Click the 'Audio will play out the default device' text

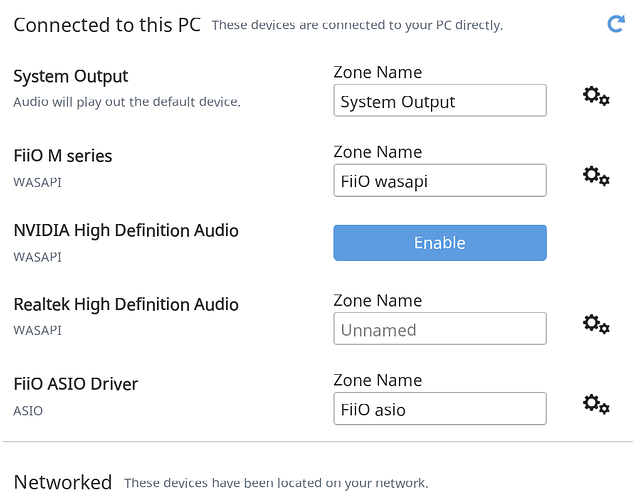pyautogui.click(x=127, y=102)
